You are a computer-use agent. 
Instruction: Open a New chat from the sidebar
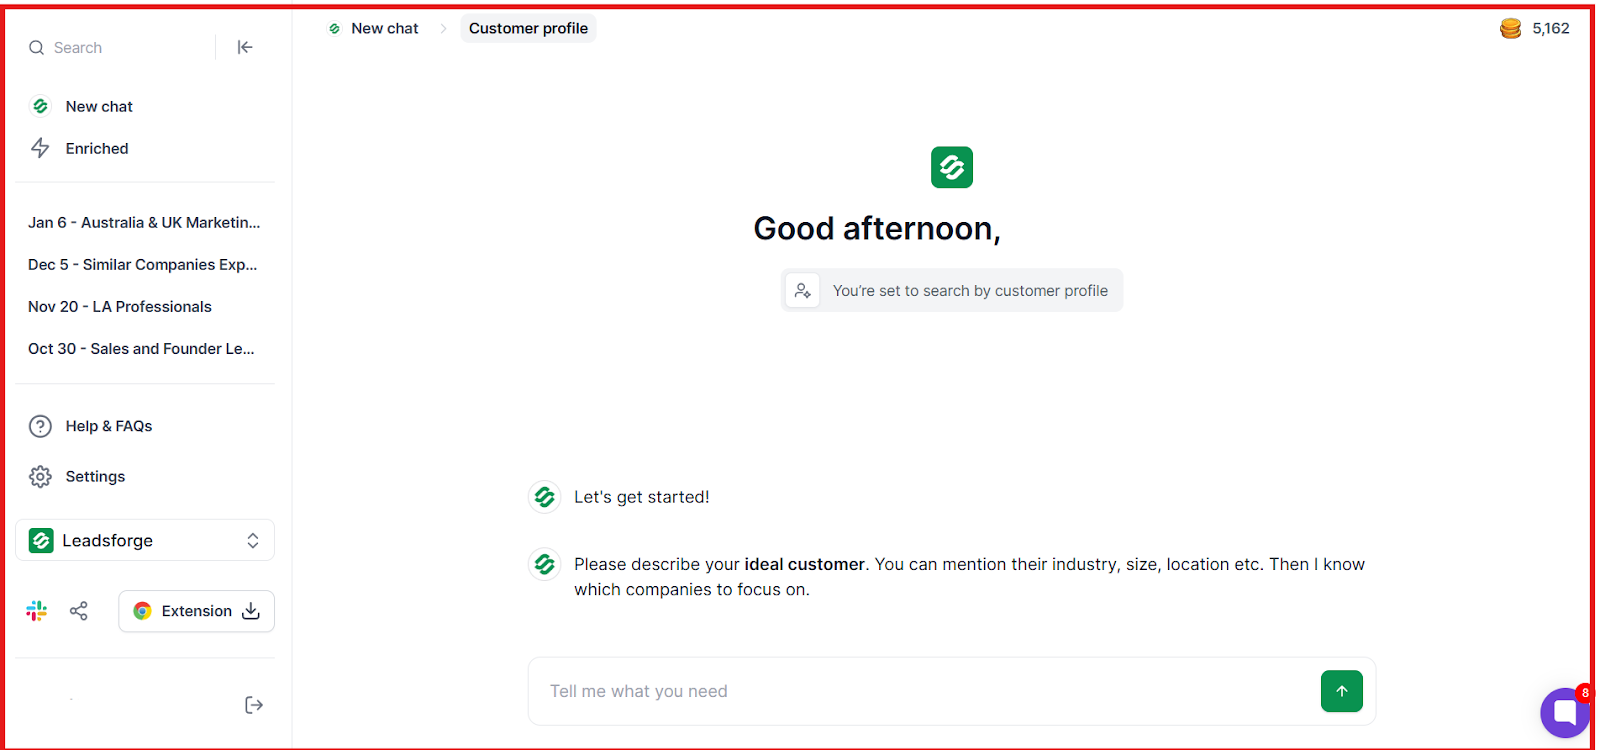[x=98, y=106]
